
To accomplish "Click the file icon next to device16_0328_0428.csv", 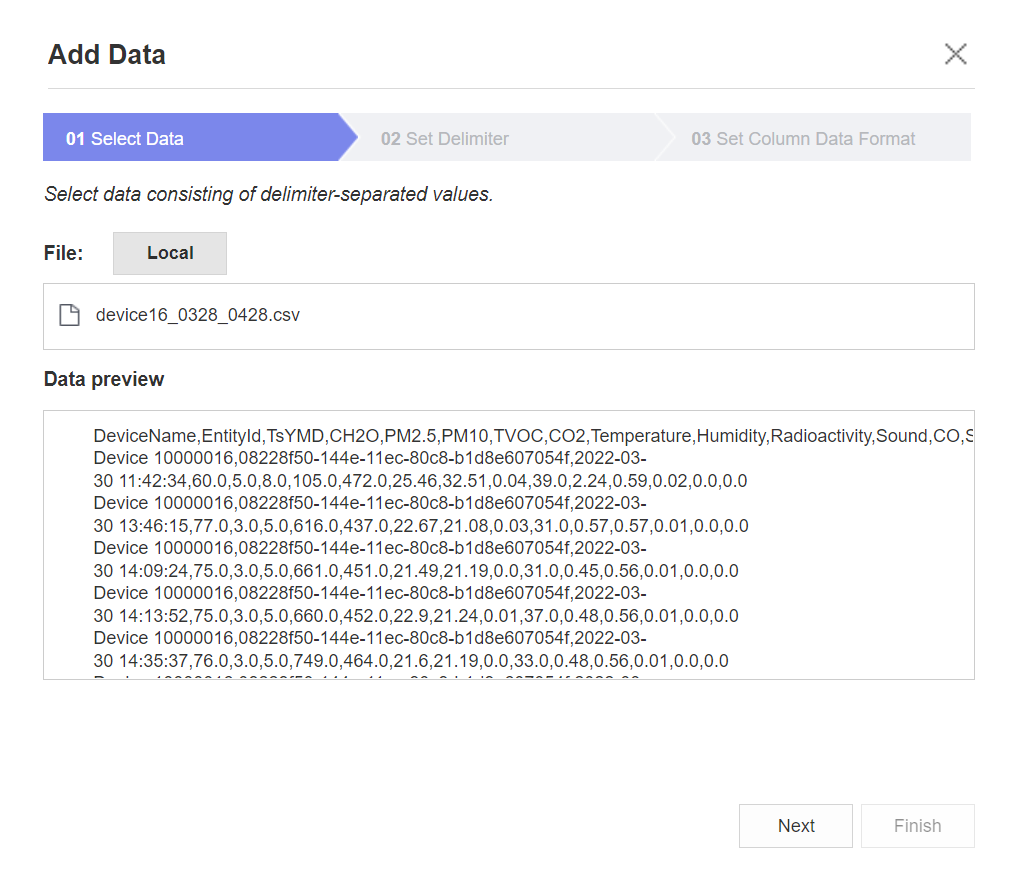I will (x=70, y=315).
